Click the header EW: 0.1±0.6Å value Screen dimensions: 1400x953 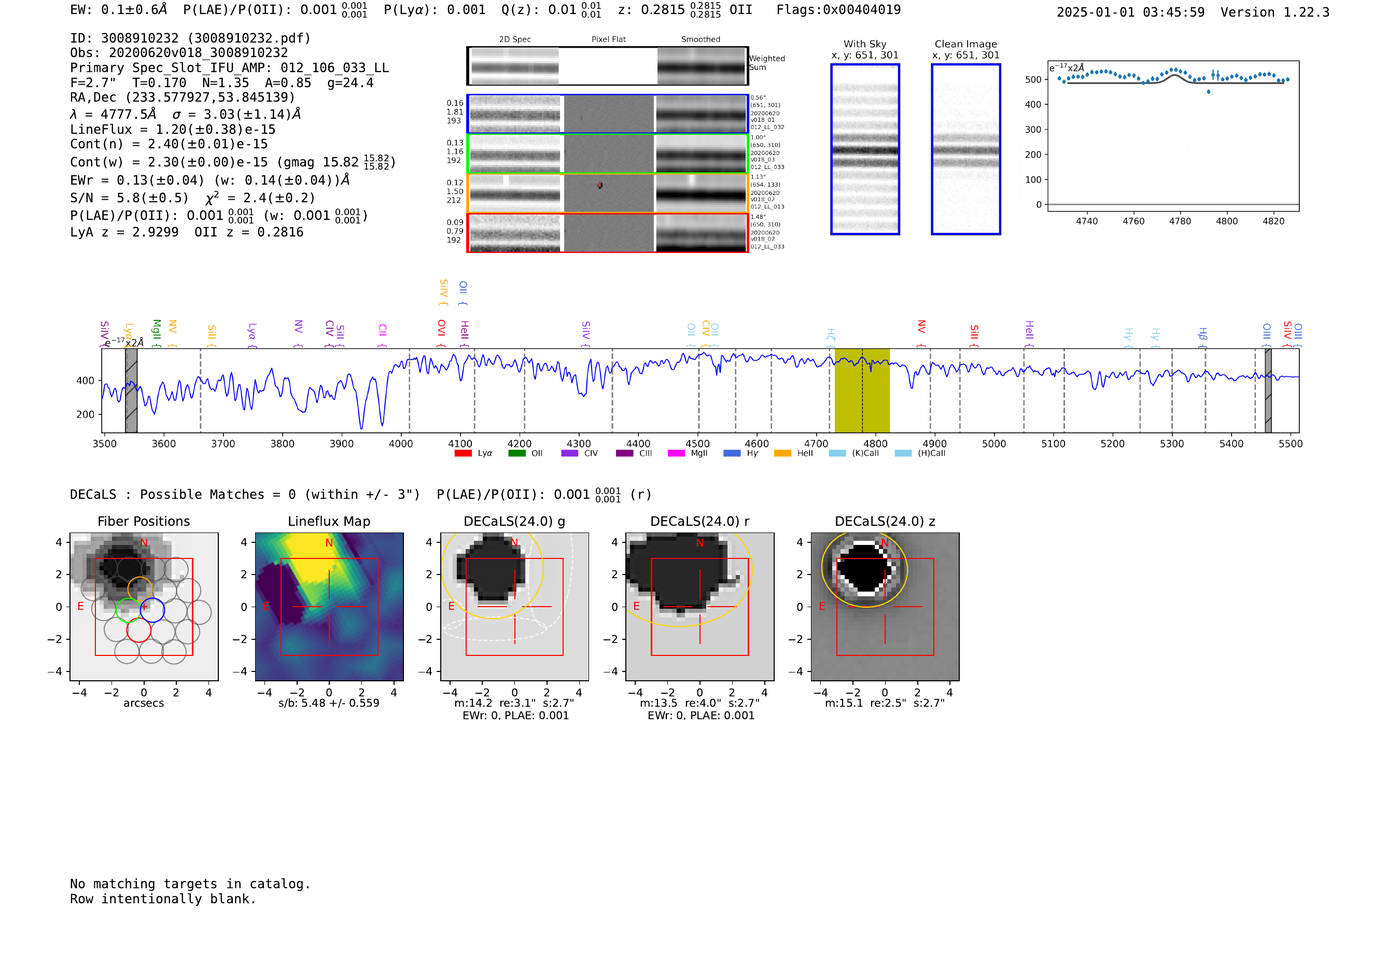pos(119,10)
